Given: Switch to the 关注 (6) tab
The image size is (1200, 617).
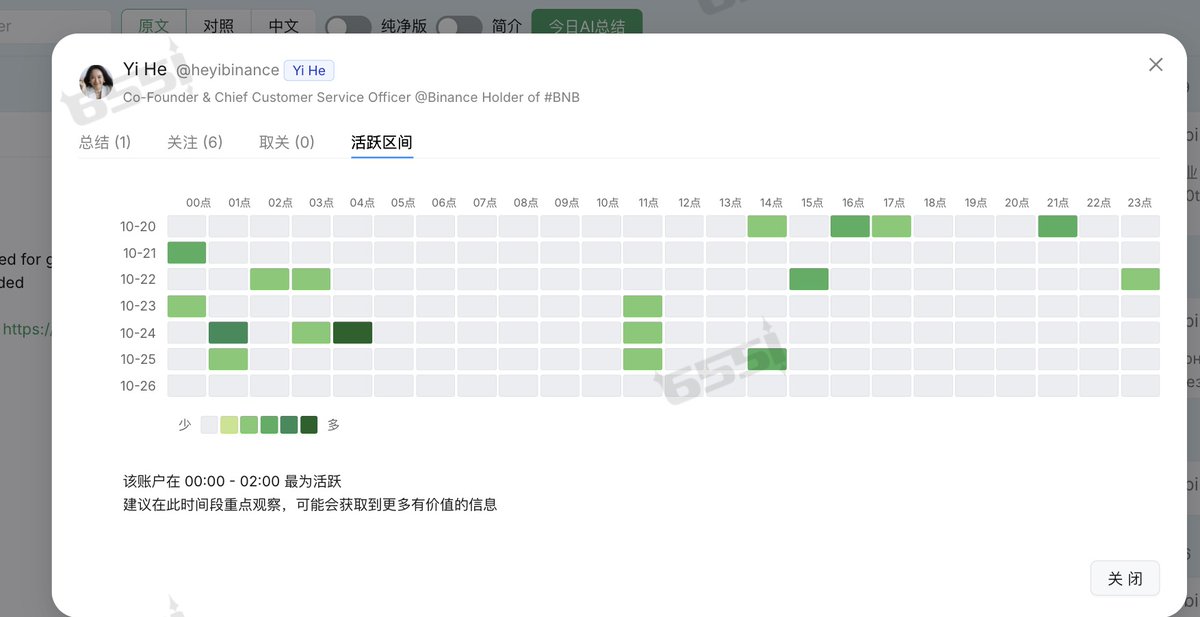Looking at the screenshot, I should [195, 142].
